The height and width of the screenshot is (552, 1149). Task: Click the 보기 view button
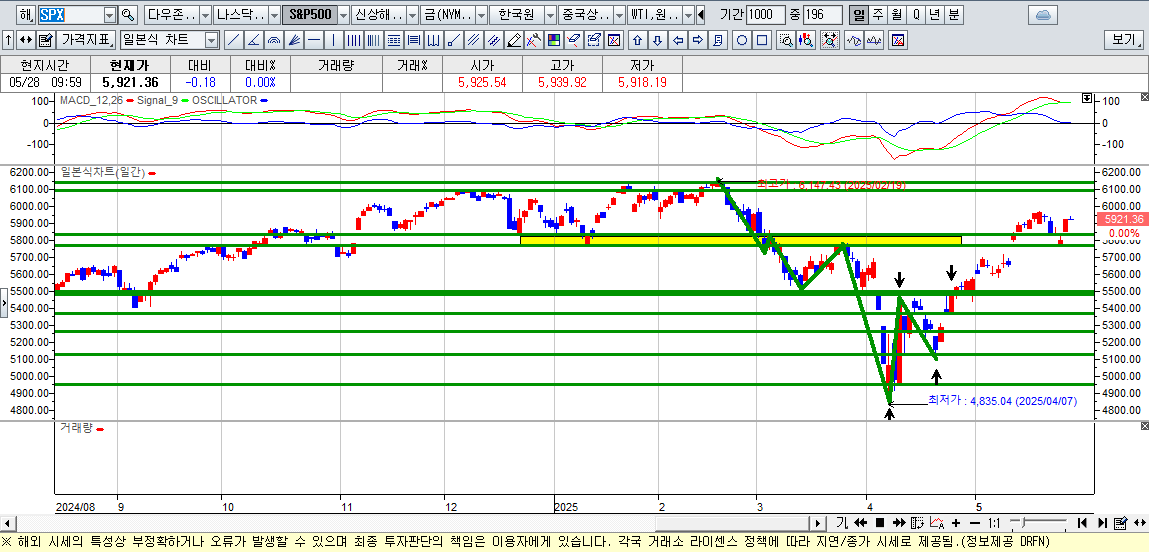[1123, 40]
